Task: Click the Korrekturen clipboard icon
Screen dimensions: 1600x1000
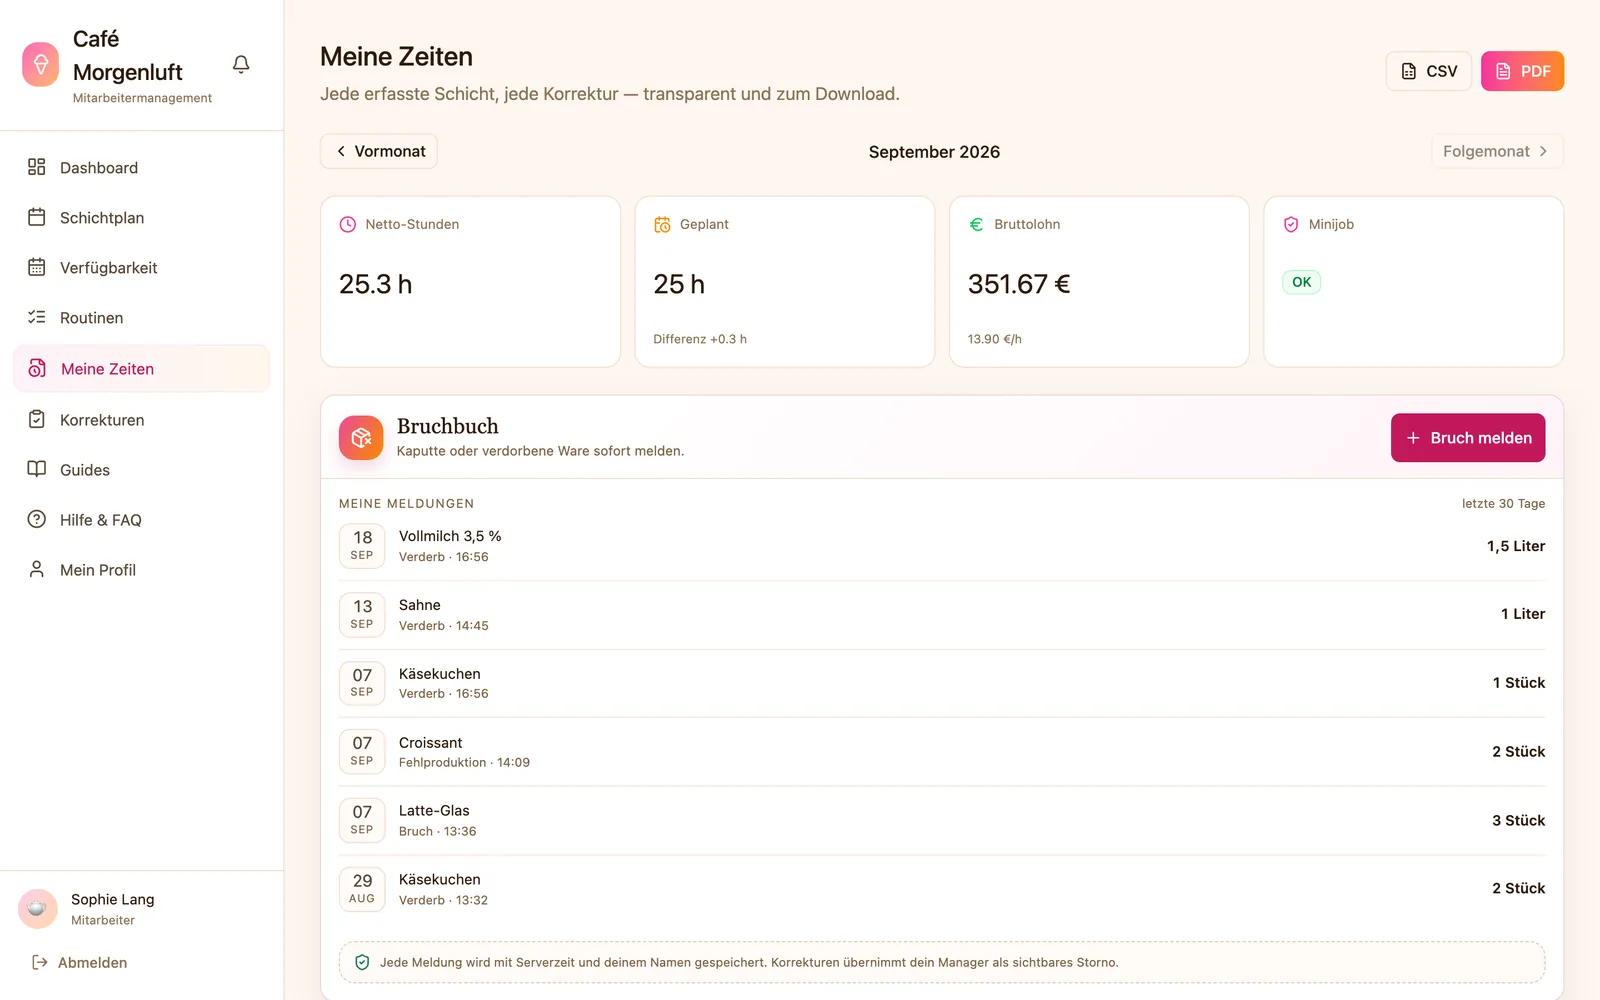Action: [x=37, y=419]
